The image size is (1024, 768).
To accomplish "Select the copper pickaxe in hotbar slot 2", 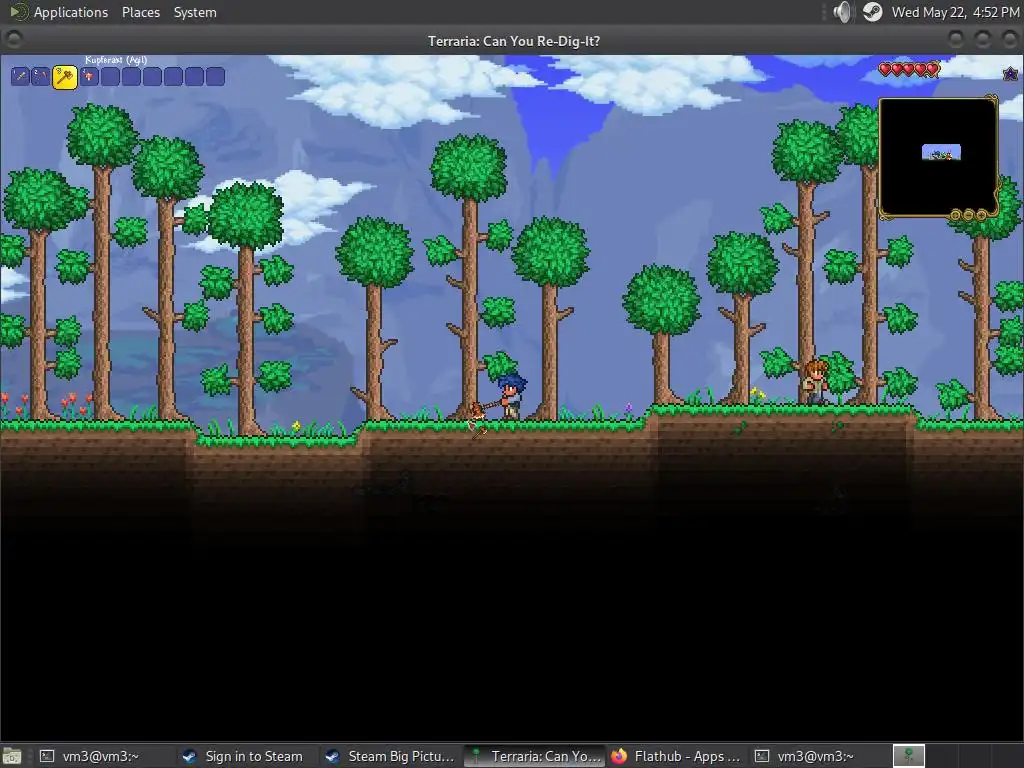I will 40,76.
